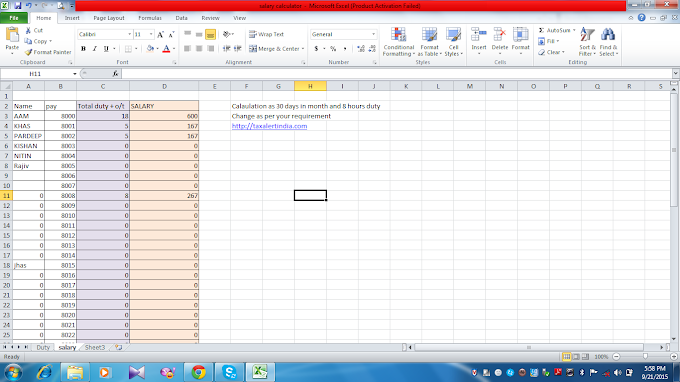This screenshot has height=382, width=680.
Task: Switch to Duty sheet tab
Action: tap(43, 347)
